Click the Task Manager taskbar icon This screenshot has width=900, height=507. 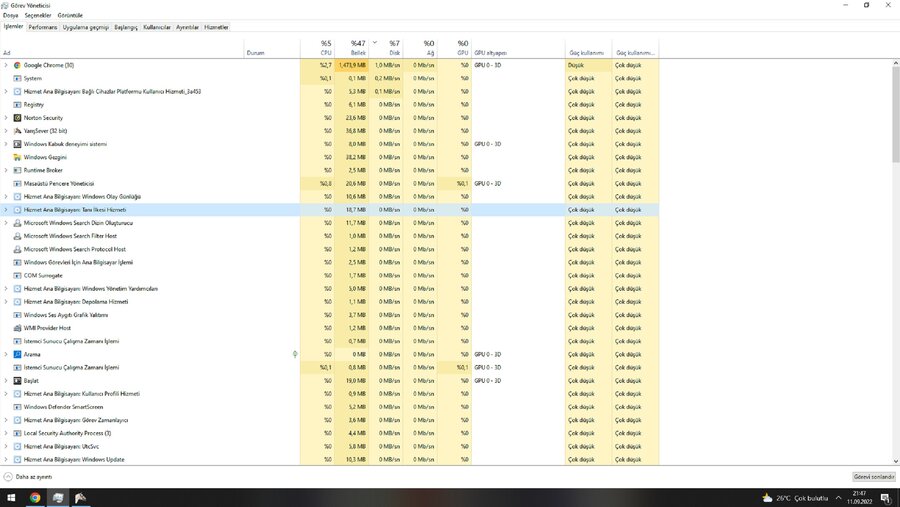click(58, 498)
